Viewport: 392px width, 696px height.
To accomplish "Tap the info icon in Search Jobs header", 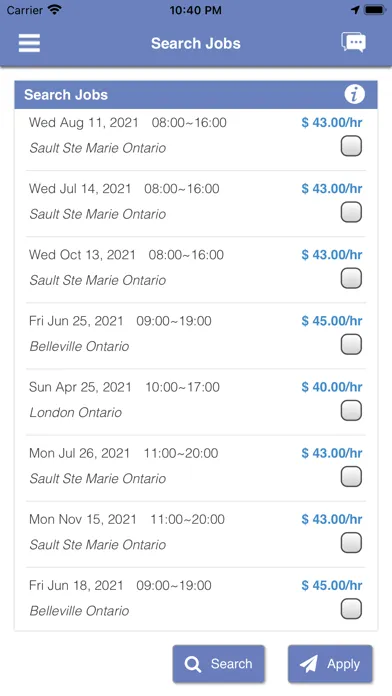I will [354, 94].
